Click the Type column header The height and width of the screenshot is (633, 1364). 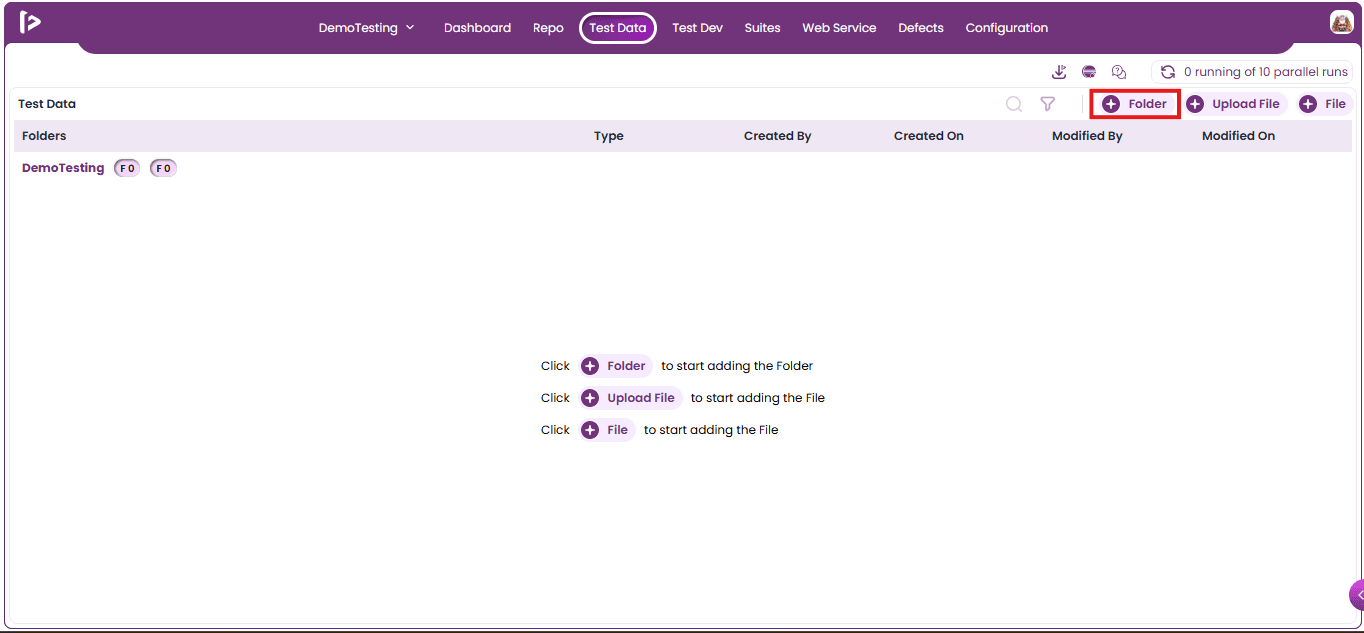(x=608, y=136)
